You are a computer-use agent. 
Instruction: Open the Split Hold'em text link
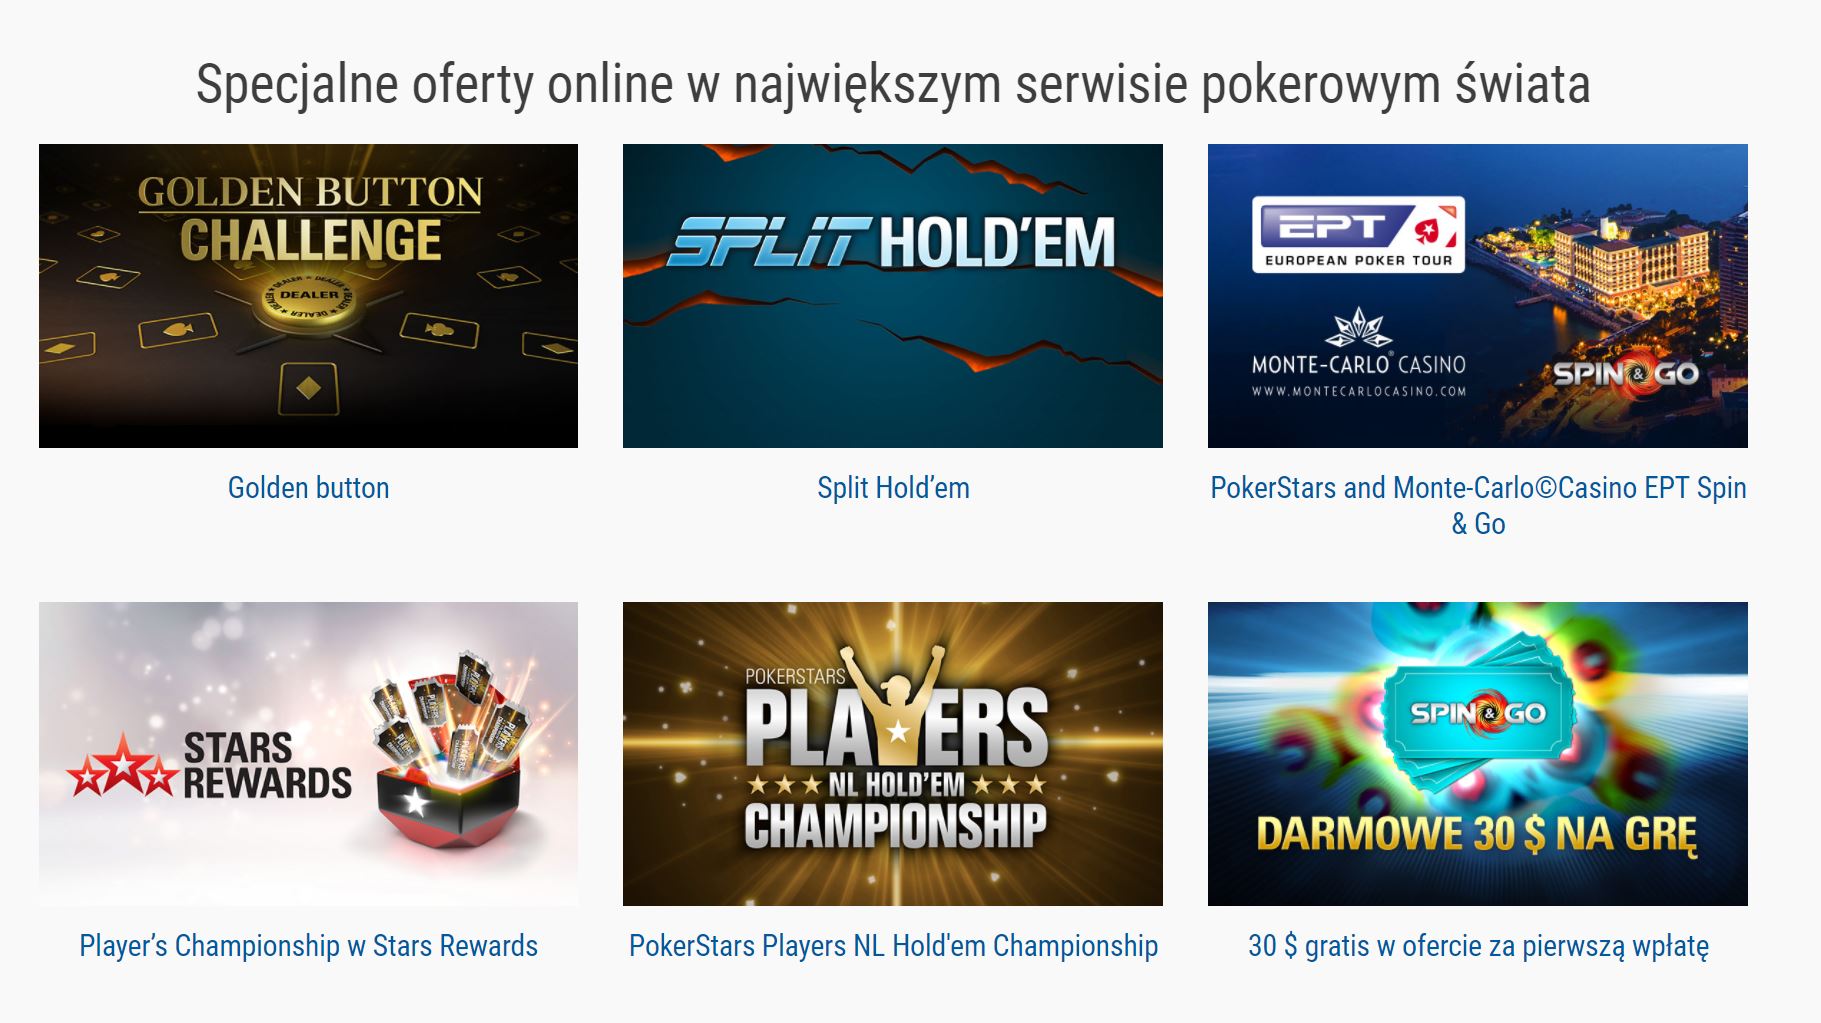tap(893, 488)
